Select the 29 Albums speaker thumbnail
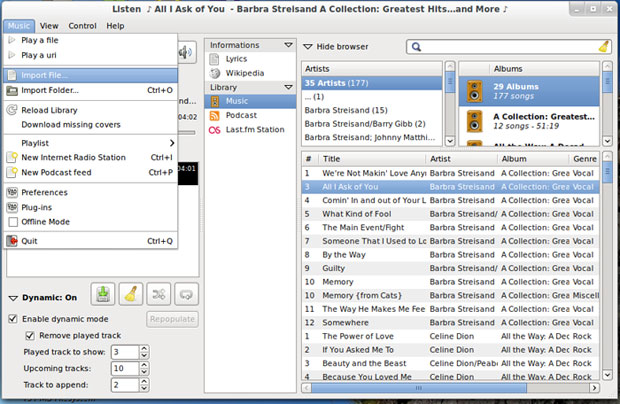 coord(474,91)
